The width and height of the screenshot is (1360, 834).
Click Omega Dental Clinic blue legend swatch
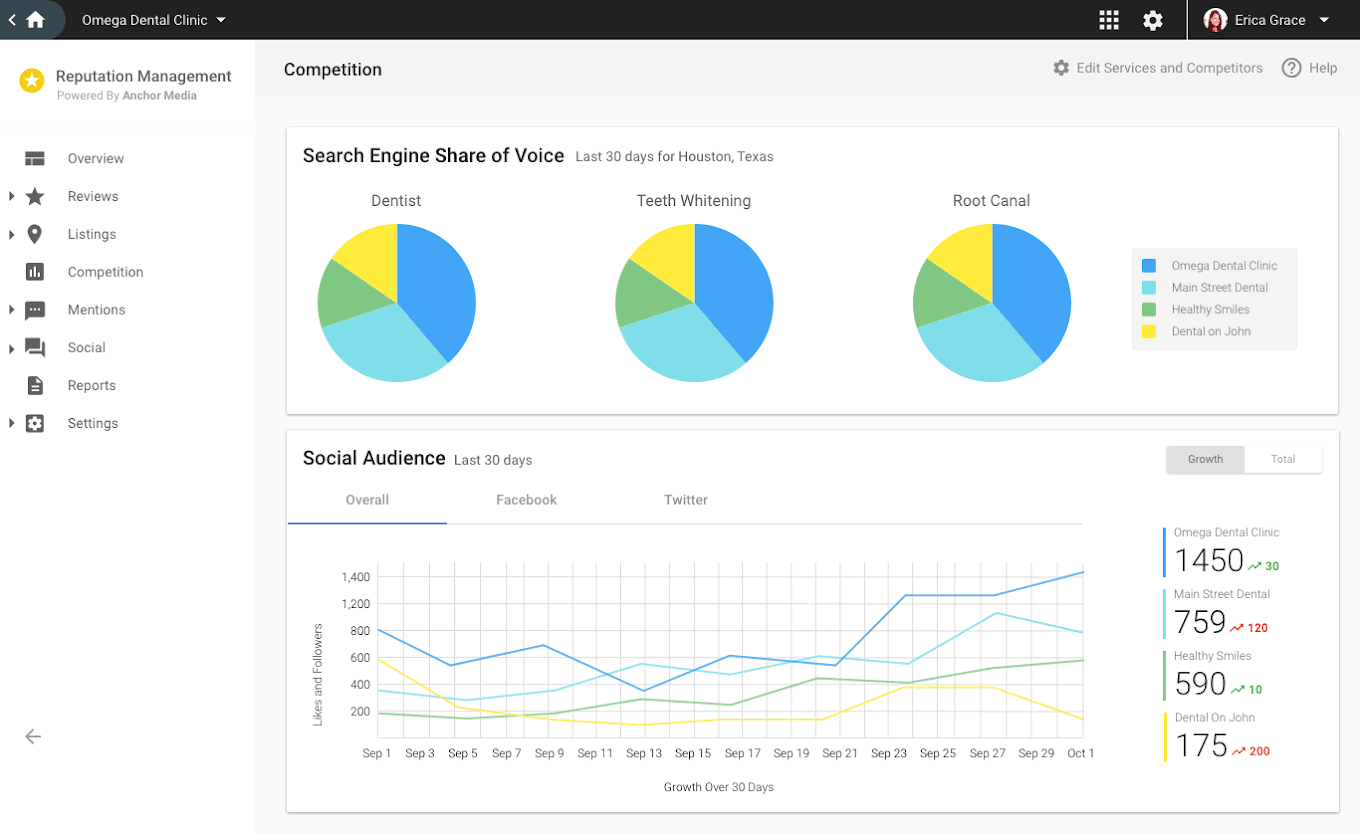(x=1149, y=266)
